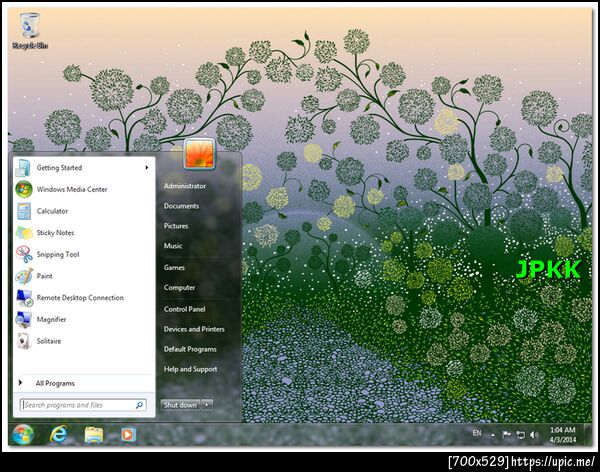Select the Remote Desktop Connection label
600x472 pixels.
[x=80, y=298]
